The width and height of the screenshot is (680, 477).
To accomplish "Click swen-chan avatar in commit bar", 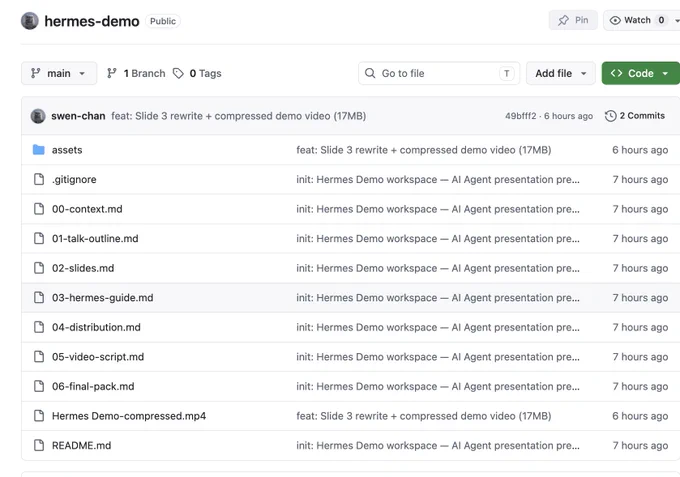I will pos(38,116).
